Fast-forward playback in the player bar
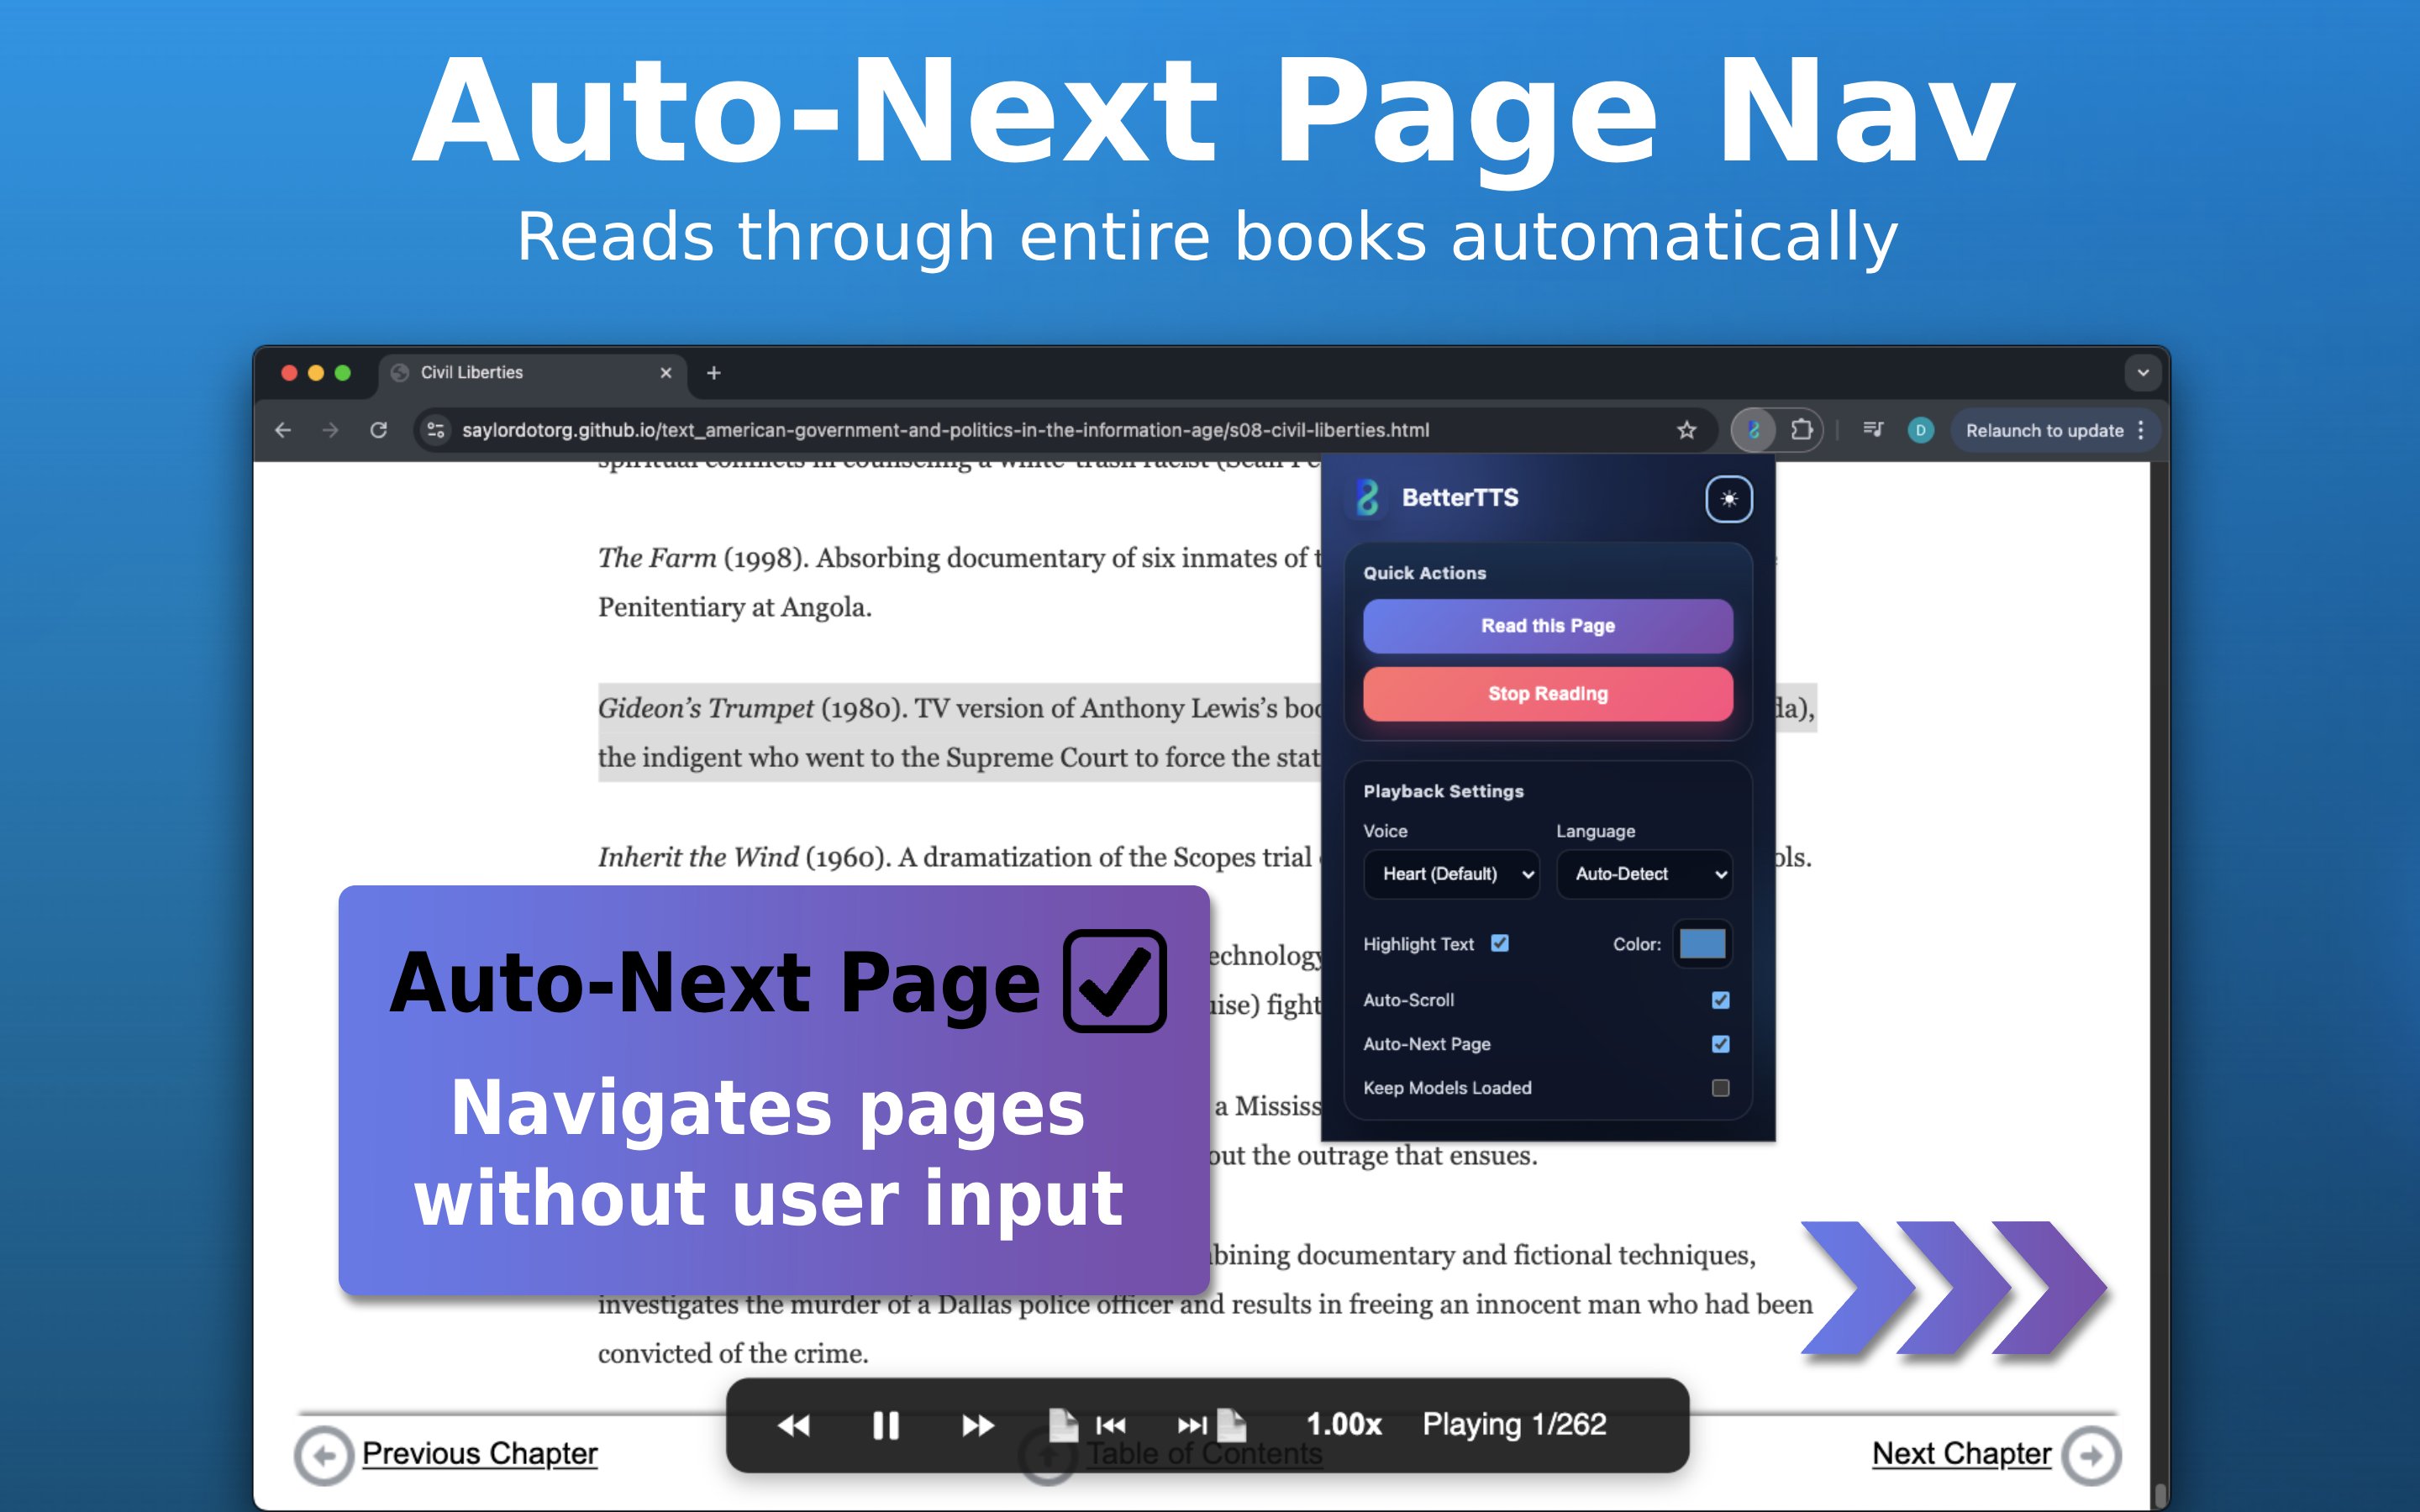The width and height of the screenshot is (2420, 1512). pos(978,1425)
